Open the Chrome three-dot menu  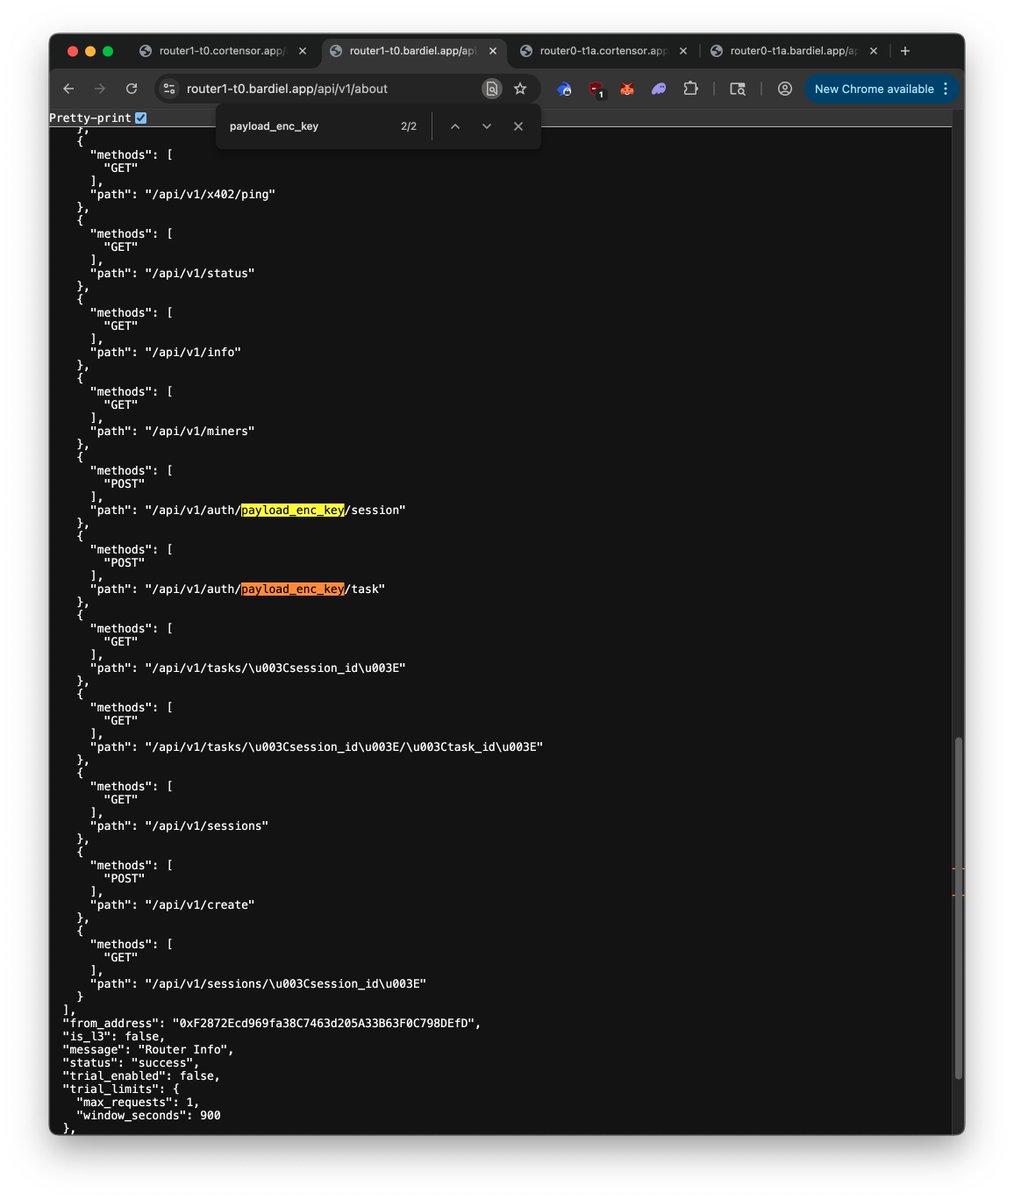946,89
